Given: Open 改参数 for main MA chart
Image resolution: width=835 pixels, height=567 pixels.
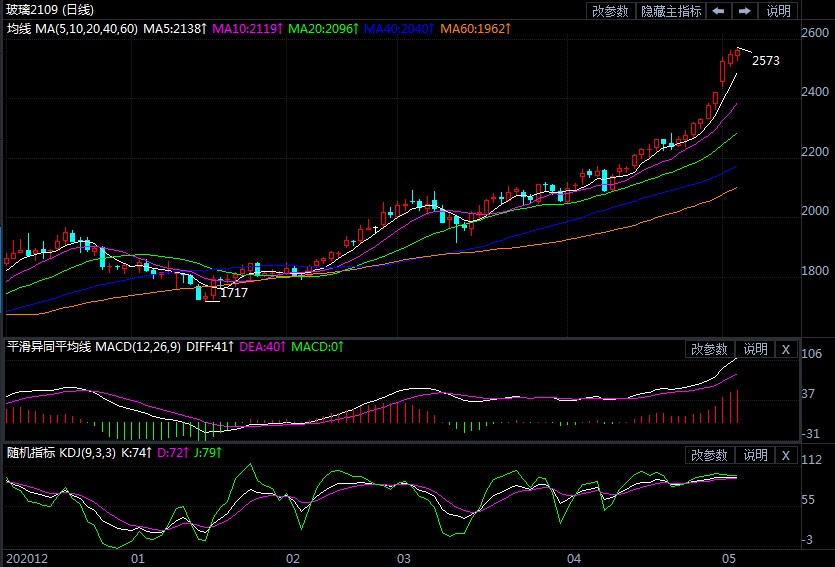Looking at the screenshot, I should pyautogui.click(x=610, y=11).
